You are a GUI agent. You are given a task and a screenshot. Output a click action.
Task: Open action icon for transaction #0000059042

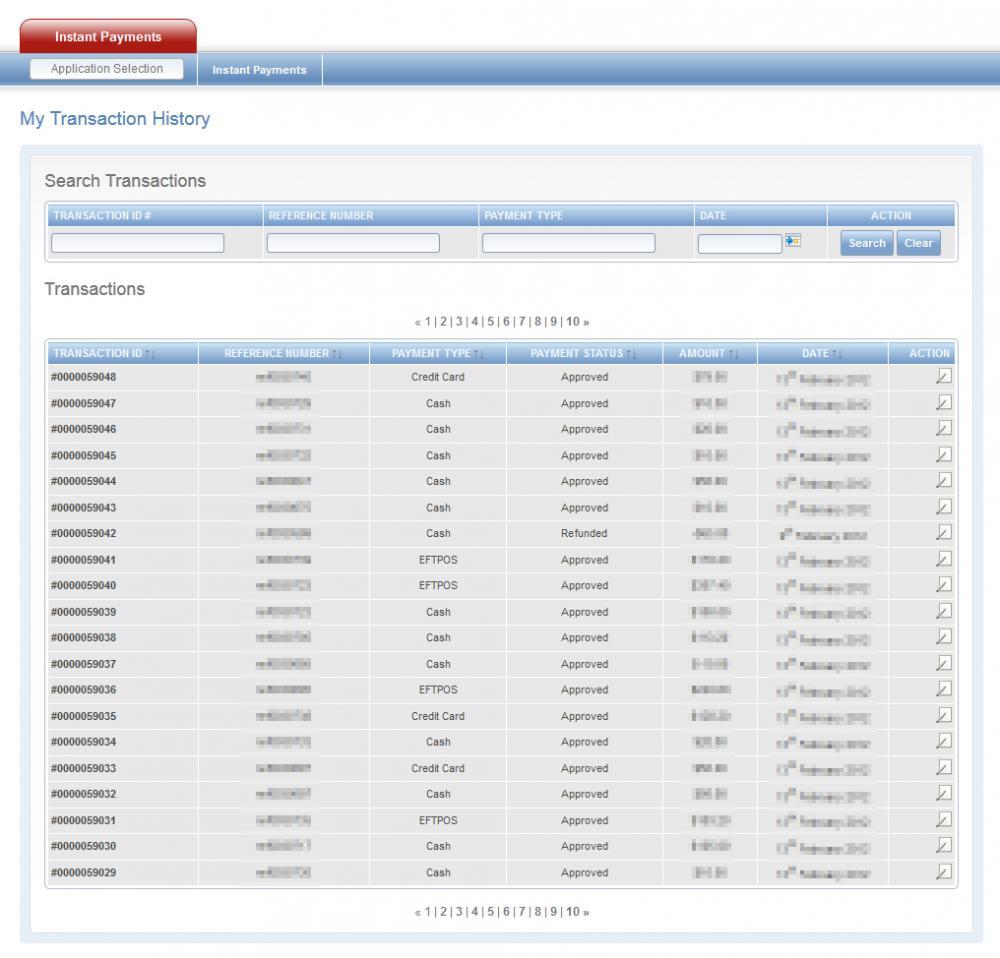(942, 533)
